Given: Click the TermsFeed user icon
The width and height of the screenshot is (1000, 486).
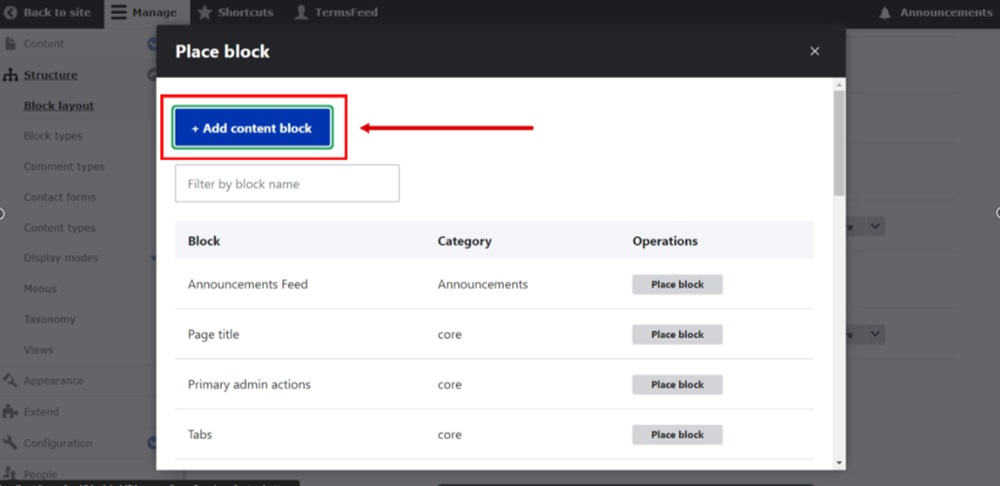Looking at the screenshot, I should click(x=302, y=13).
